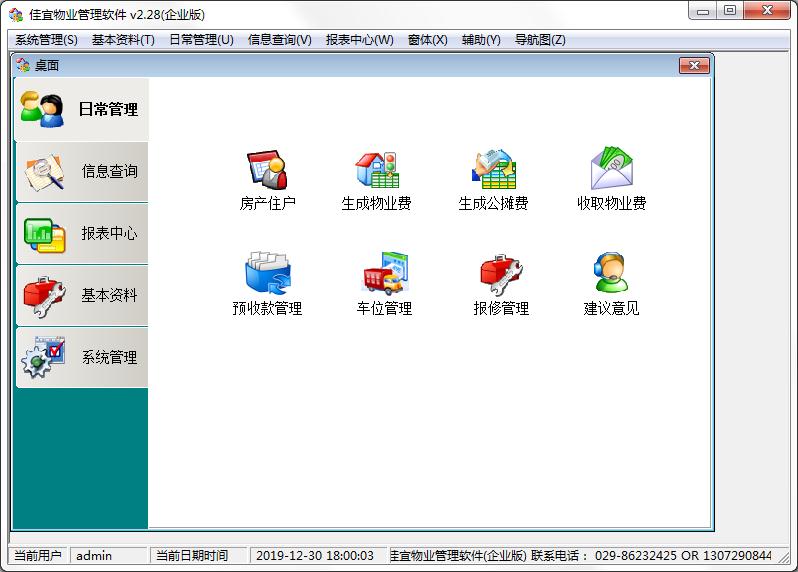Image resolution: width=798 pixels, height=572 pixels.
Task: Open the 系统管理(S) menu
Action: [46, 40]
